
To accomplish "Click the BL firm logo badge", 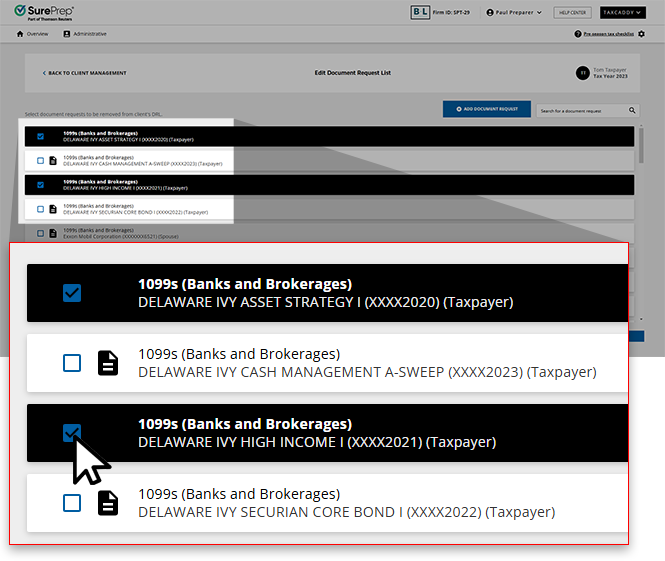I will coord(420,12).
